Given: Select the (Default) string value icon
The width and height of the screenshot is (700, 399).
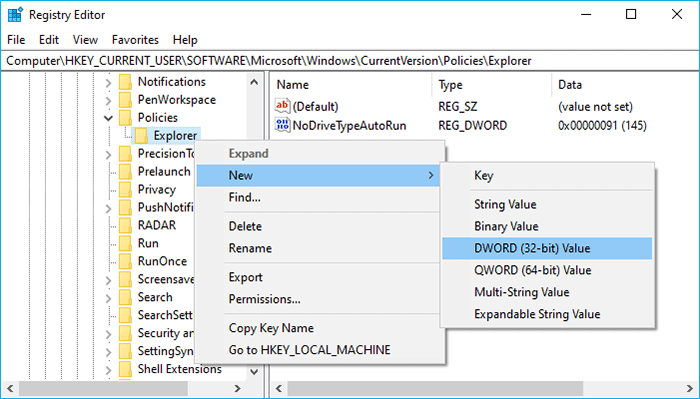Looking at the screenshot, I should pyautogui.click(x=282, y=106).
